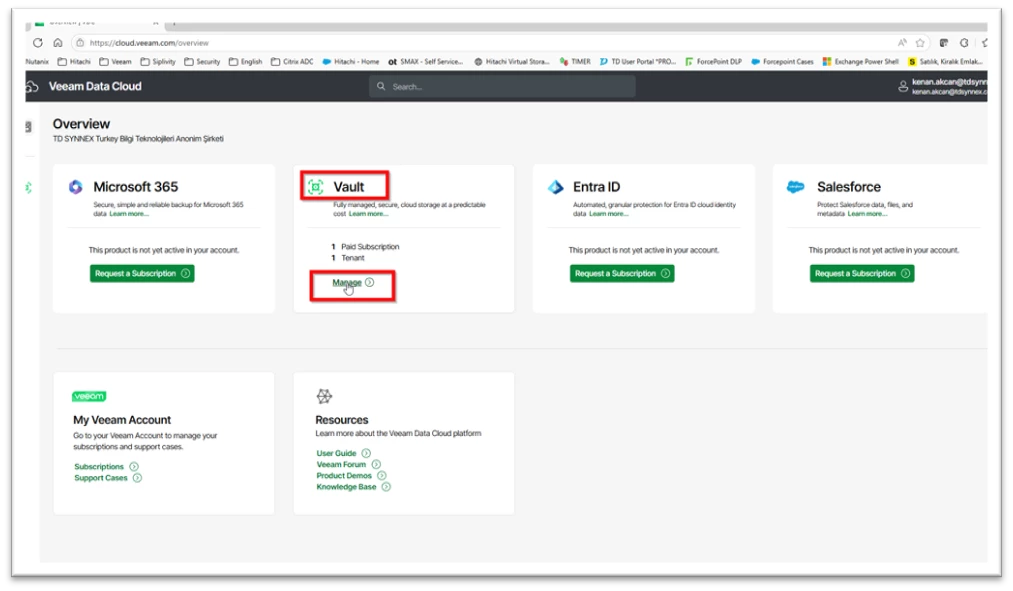Viewport: 1013px width, 591px height.
Task: Click the magnifier icon in Search box
Action: pyautogui.click(x=381, y=86)
